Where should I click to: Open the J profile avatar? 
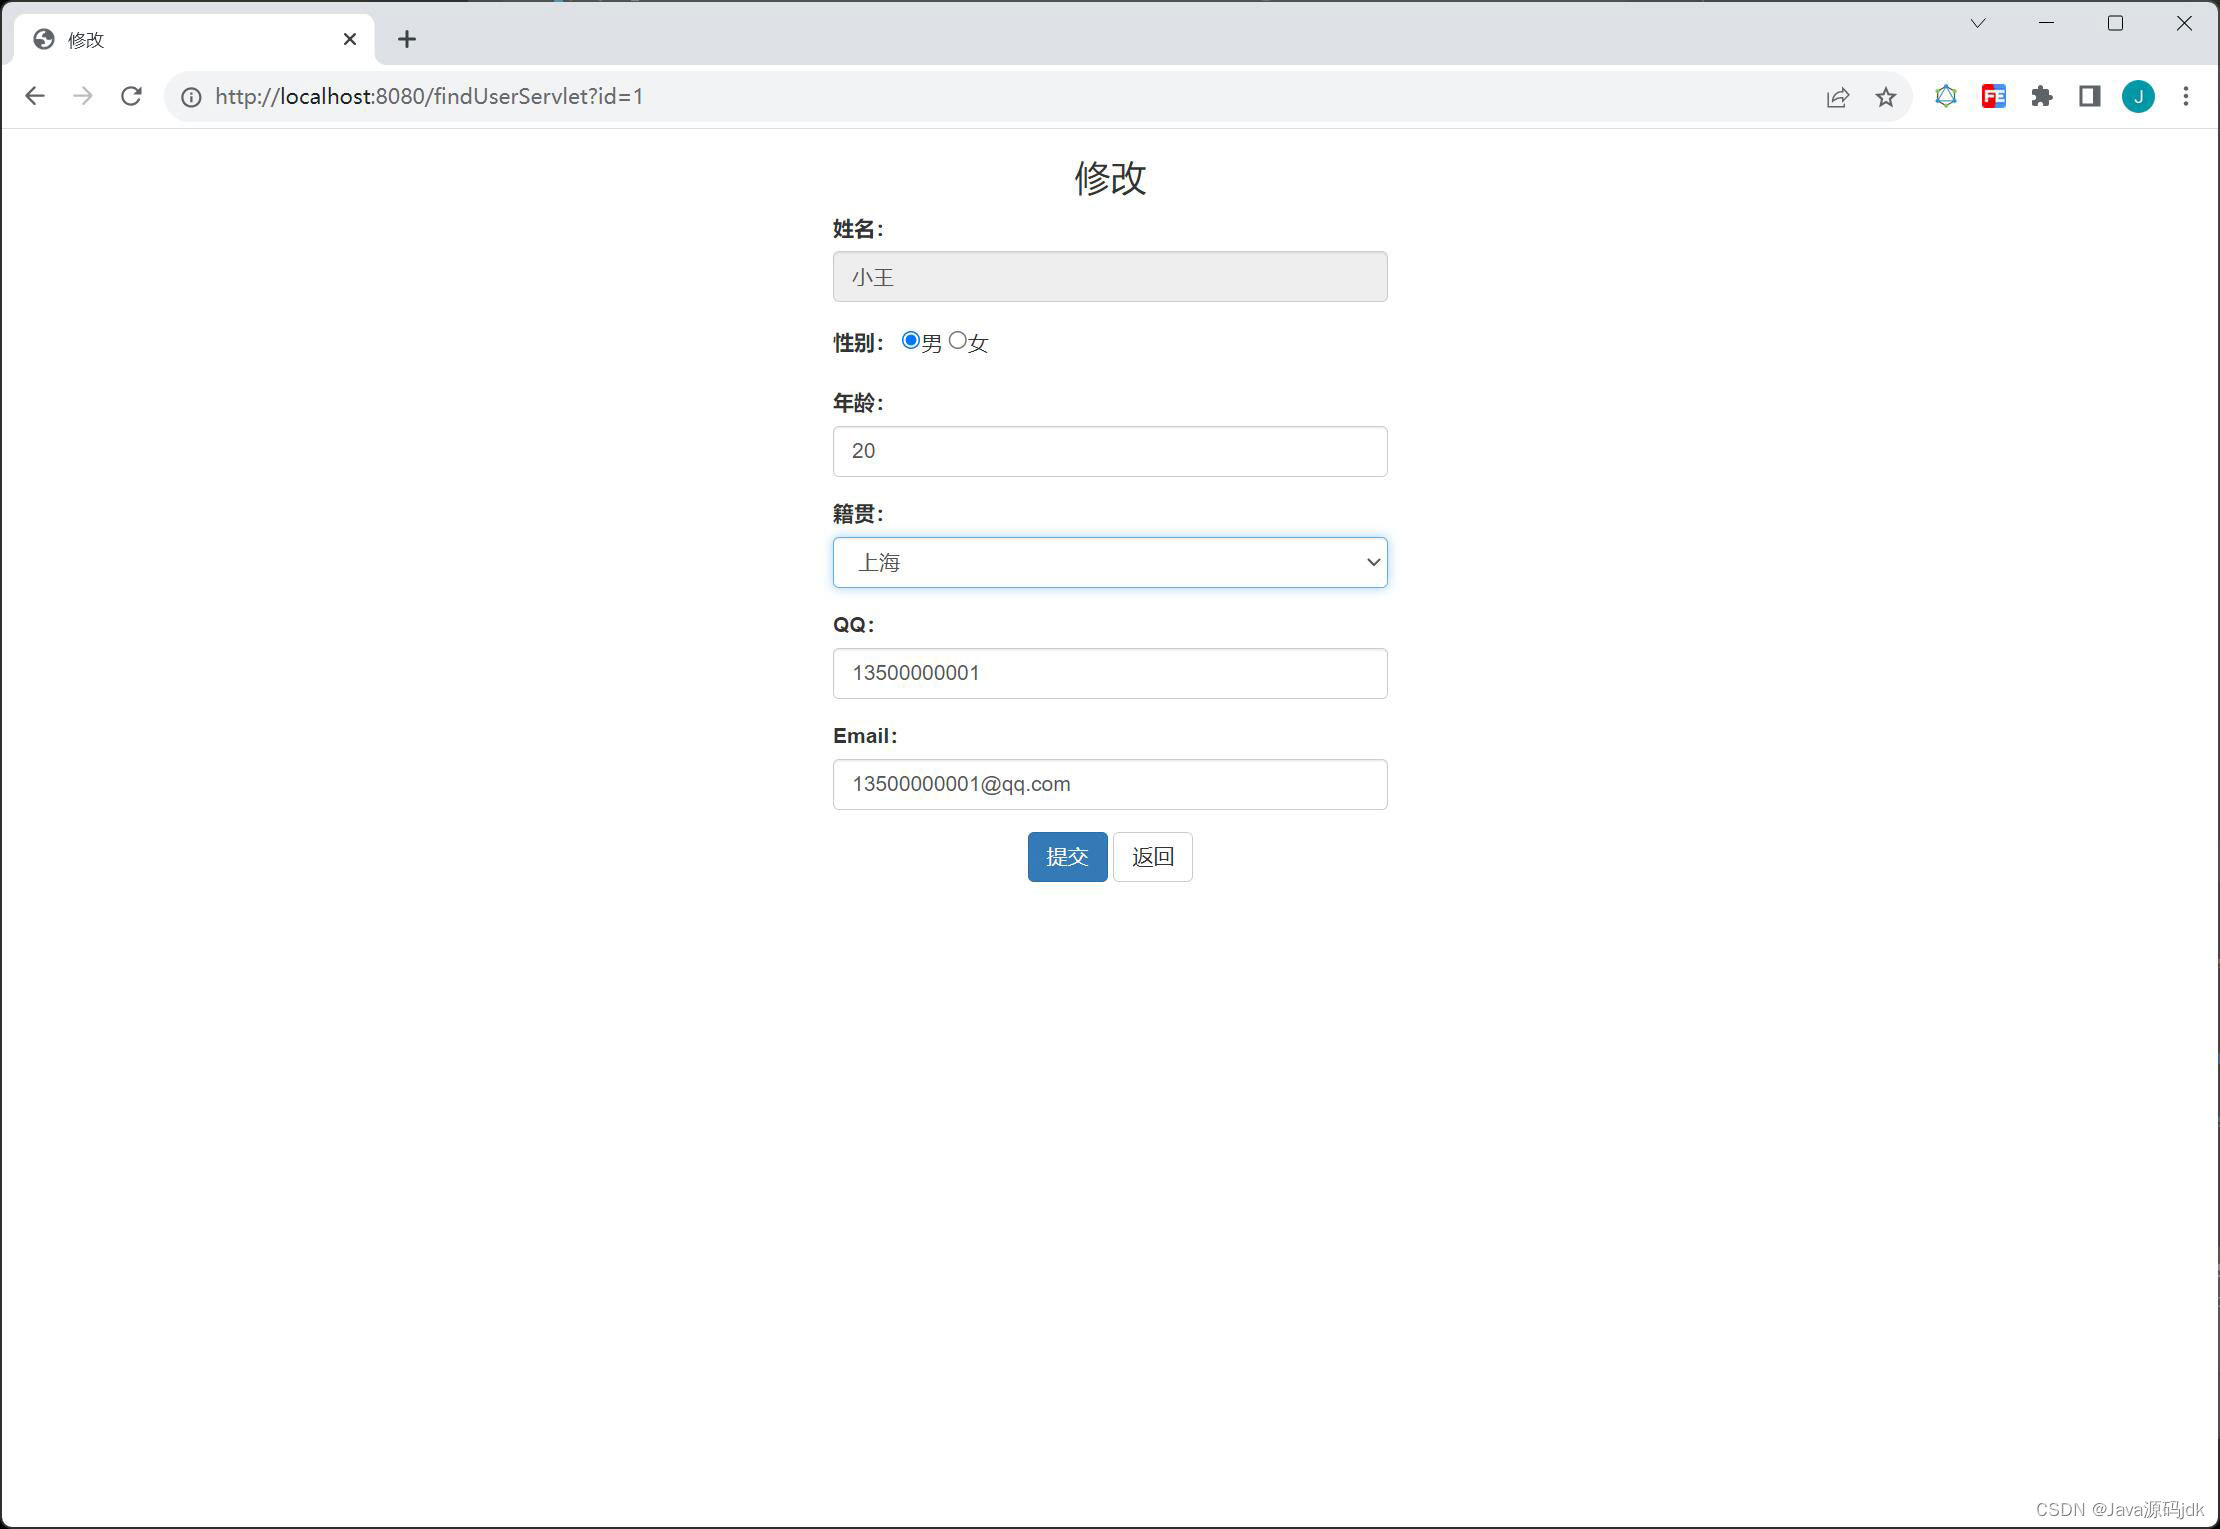(2138, 96)
